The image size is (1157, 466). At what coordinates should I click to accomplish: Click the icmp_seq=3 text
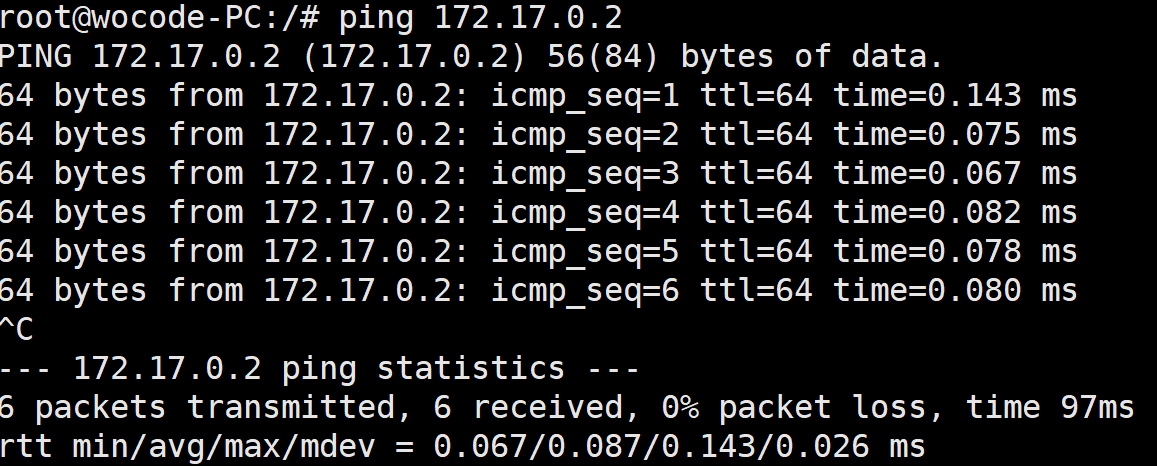585,173
